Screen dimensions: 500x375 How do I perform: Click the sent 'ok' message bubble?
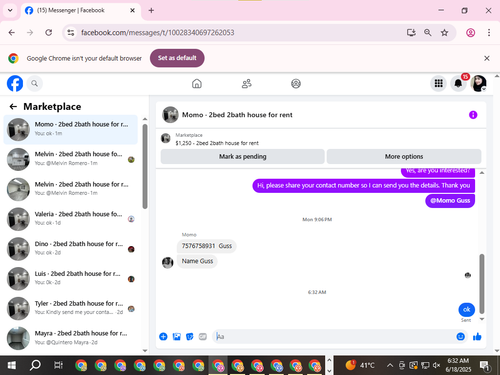[x=466, y=310]
